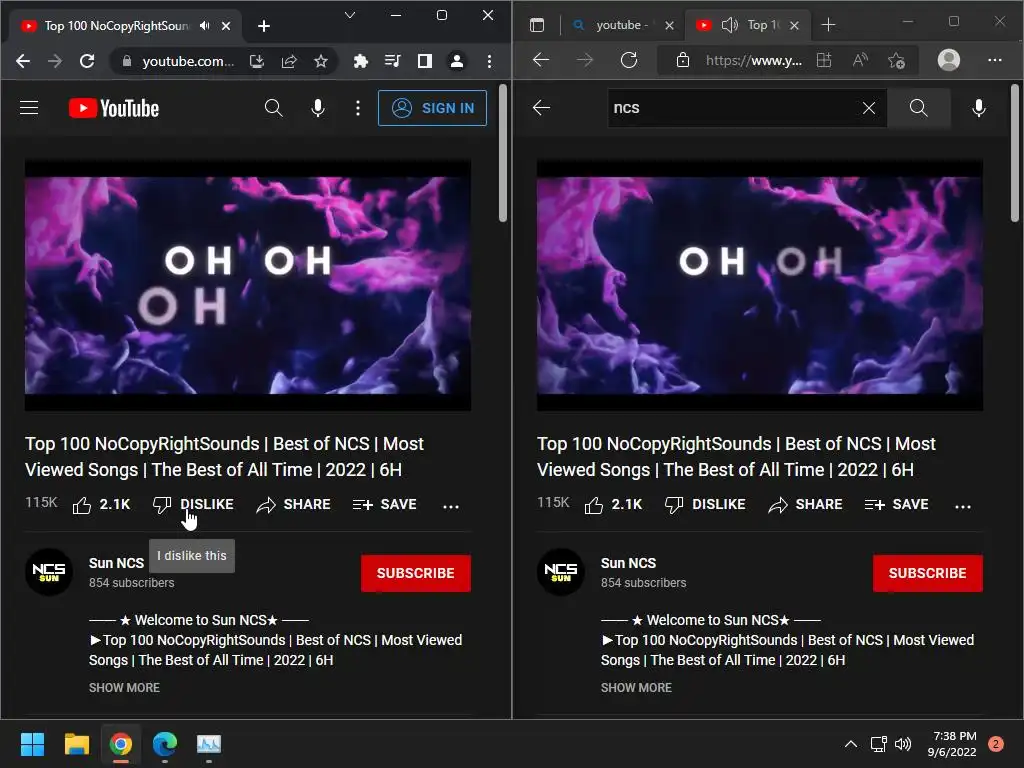Go back in Edge browser

tap(541, 60)
